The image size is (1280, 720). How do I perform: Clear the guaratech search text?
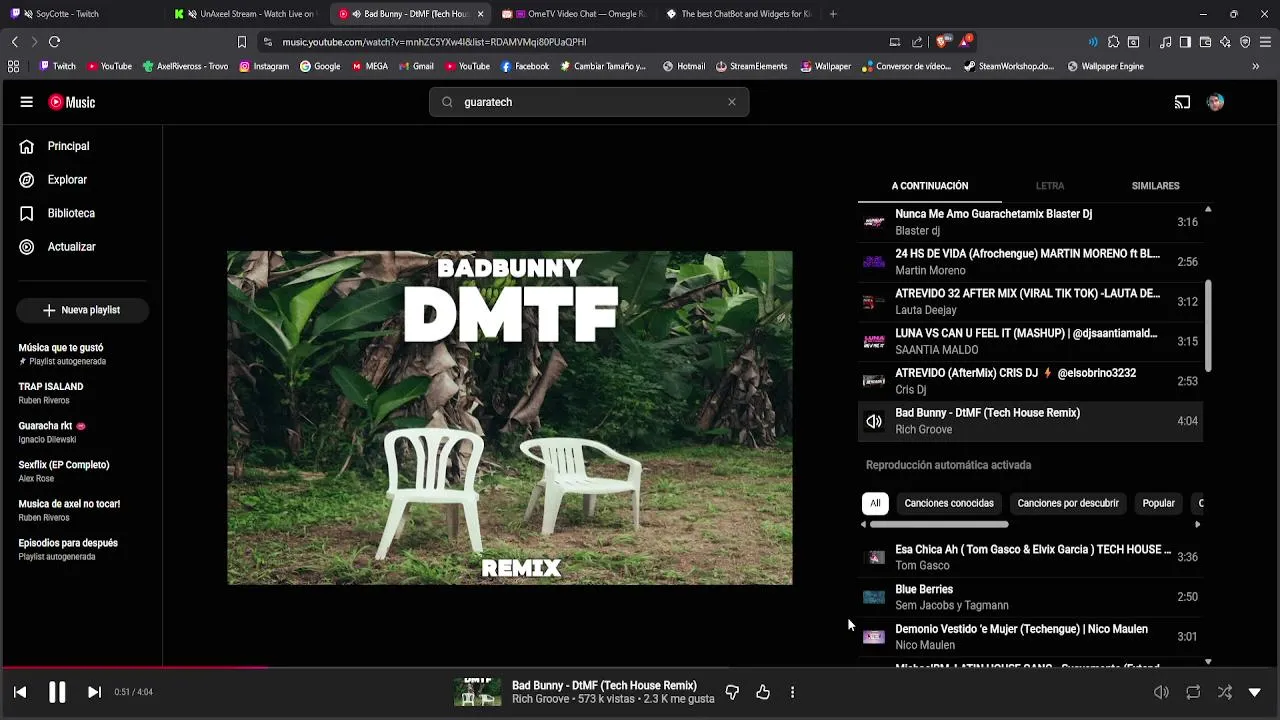(x=732, y=102)
